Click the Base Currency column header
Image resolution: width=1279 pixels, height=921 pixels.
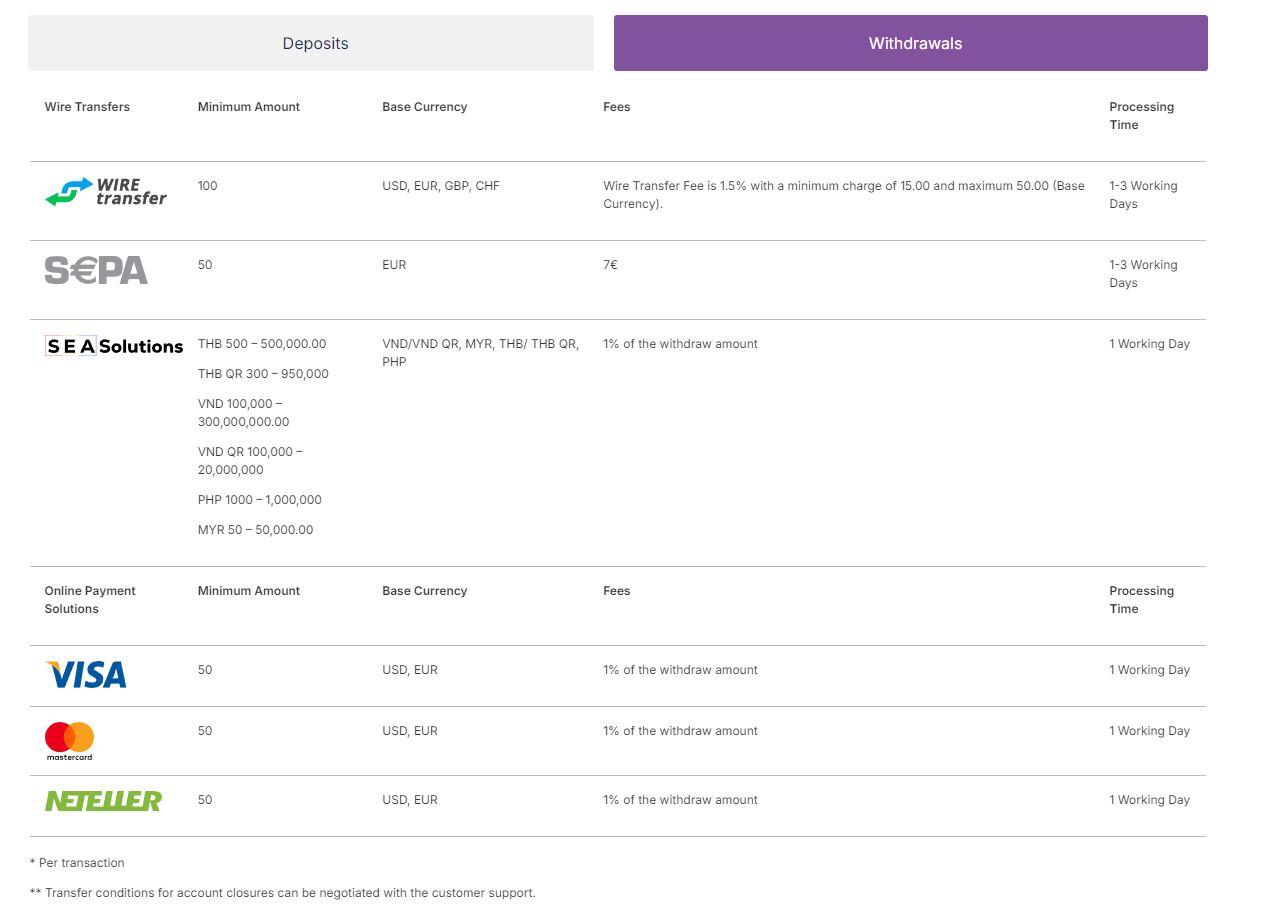click(424, 107)
